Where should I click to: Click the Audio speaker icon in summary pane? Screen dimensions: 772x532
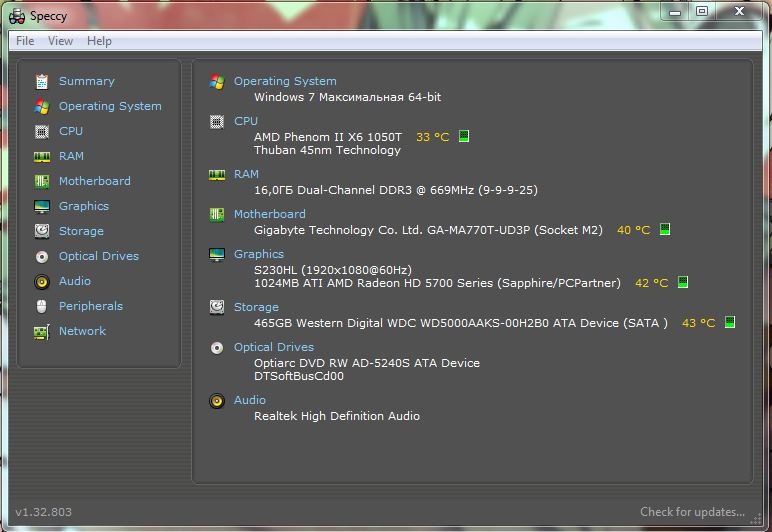[217, 401]
